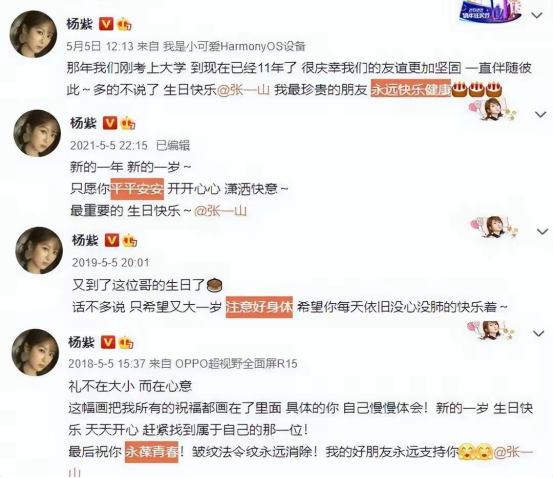Expand chevron on the 2018-5-5 post
The image size is (553, 478).
pos(539,334)
